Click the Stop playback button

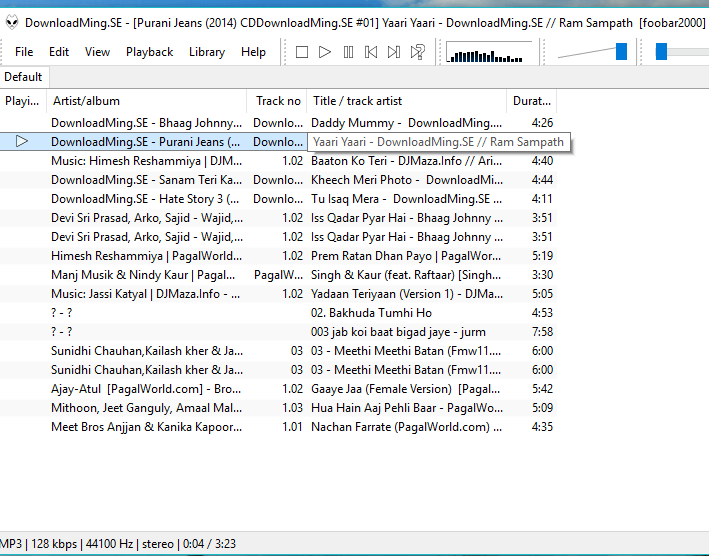click(x=302, y=52)
